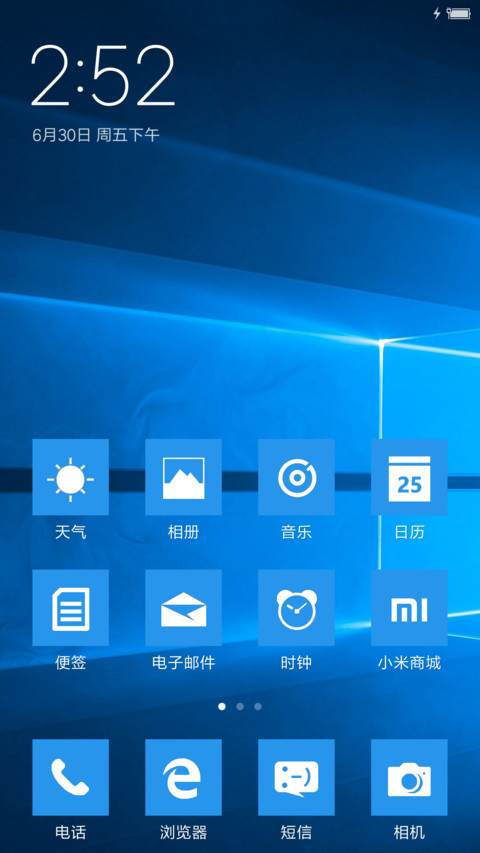The width and height of the screenshot is (480, 853).
Task: Launch the 小米商城 Mi store app
Action: tap(409, 608)
